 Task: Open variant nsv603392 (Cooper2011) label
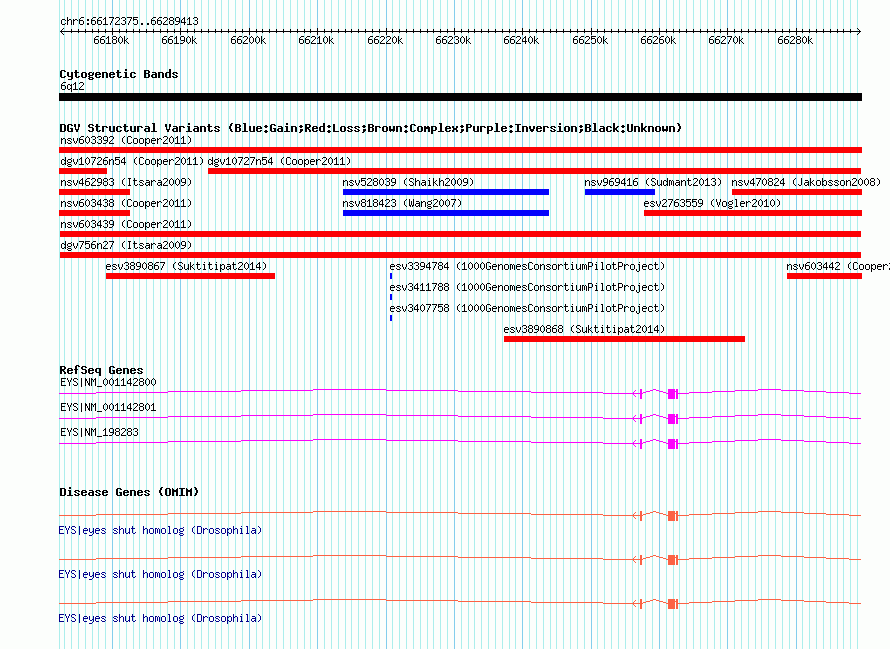click(x=126, y=140)
